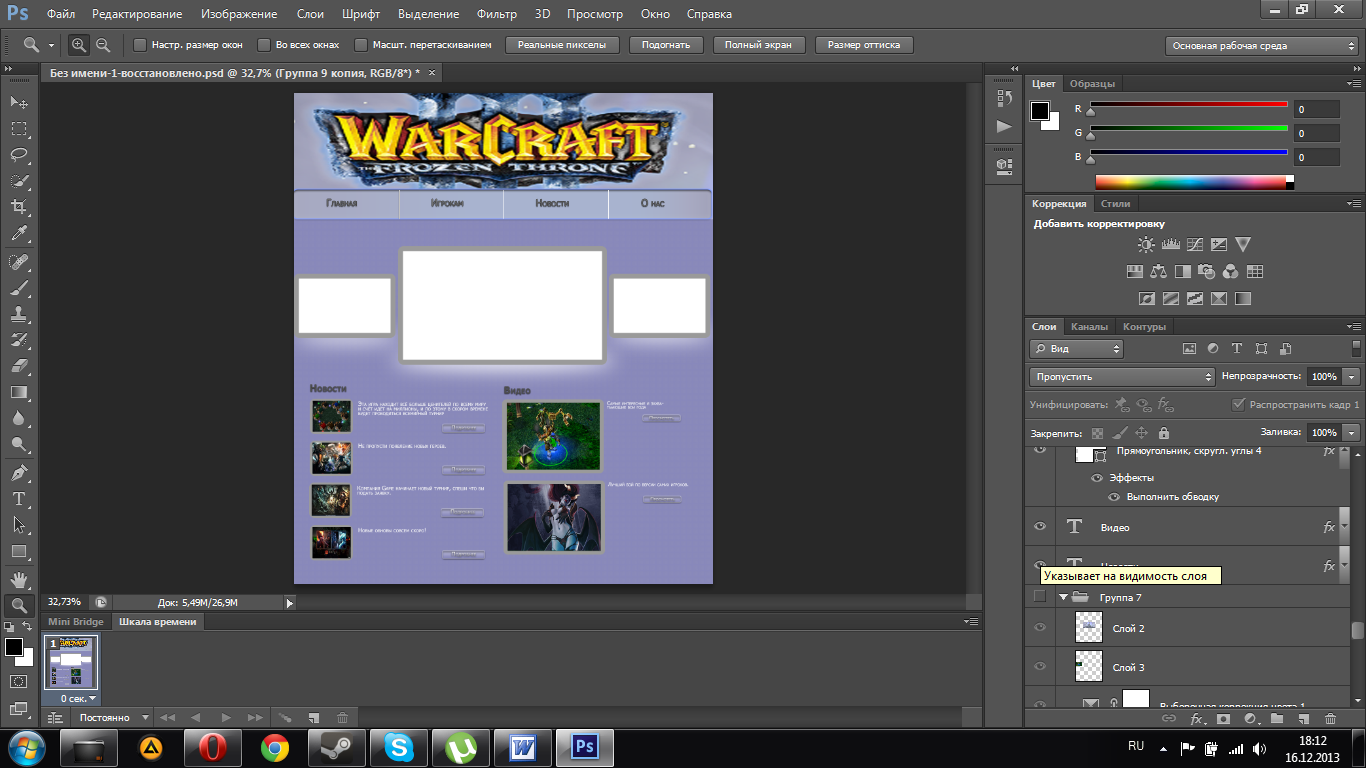The width and height of the screenshot is (1366, 768).
Task: Click the 'Полный экран' button
Action: (x=758, y=45)
